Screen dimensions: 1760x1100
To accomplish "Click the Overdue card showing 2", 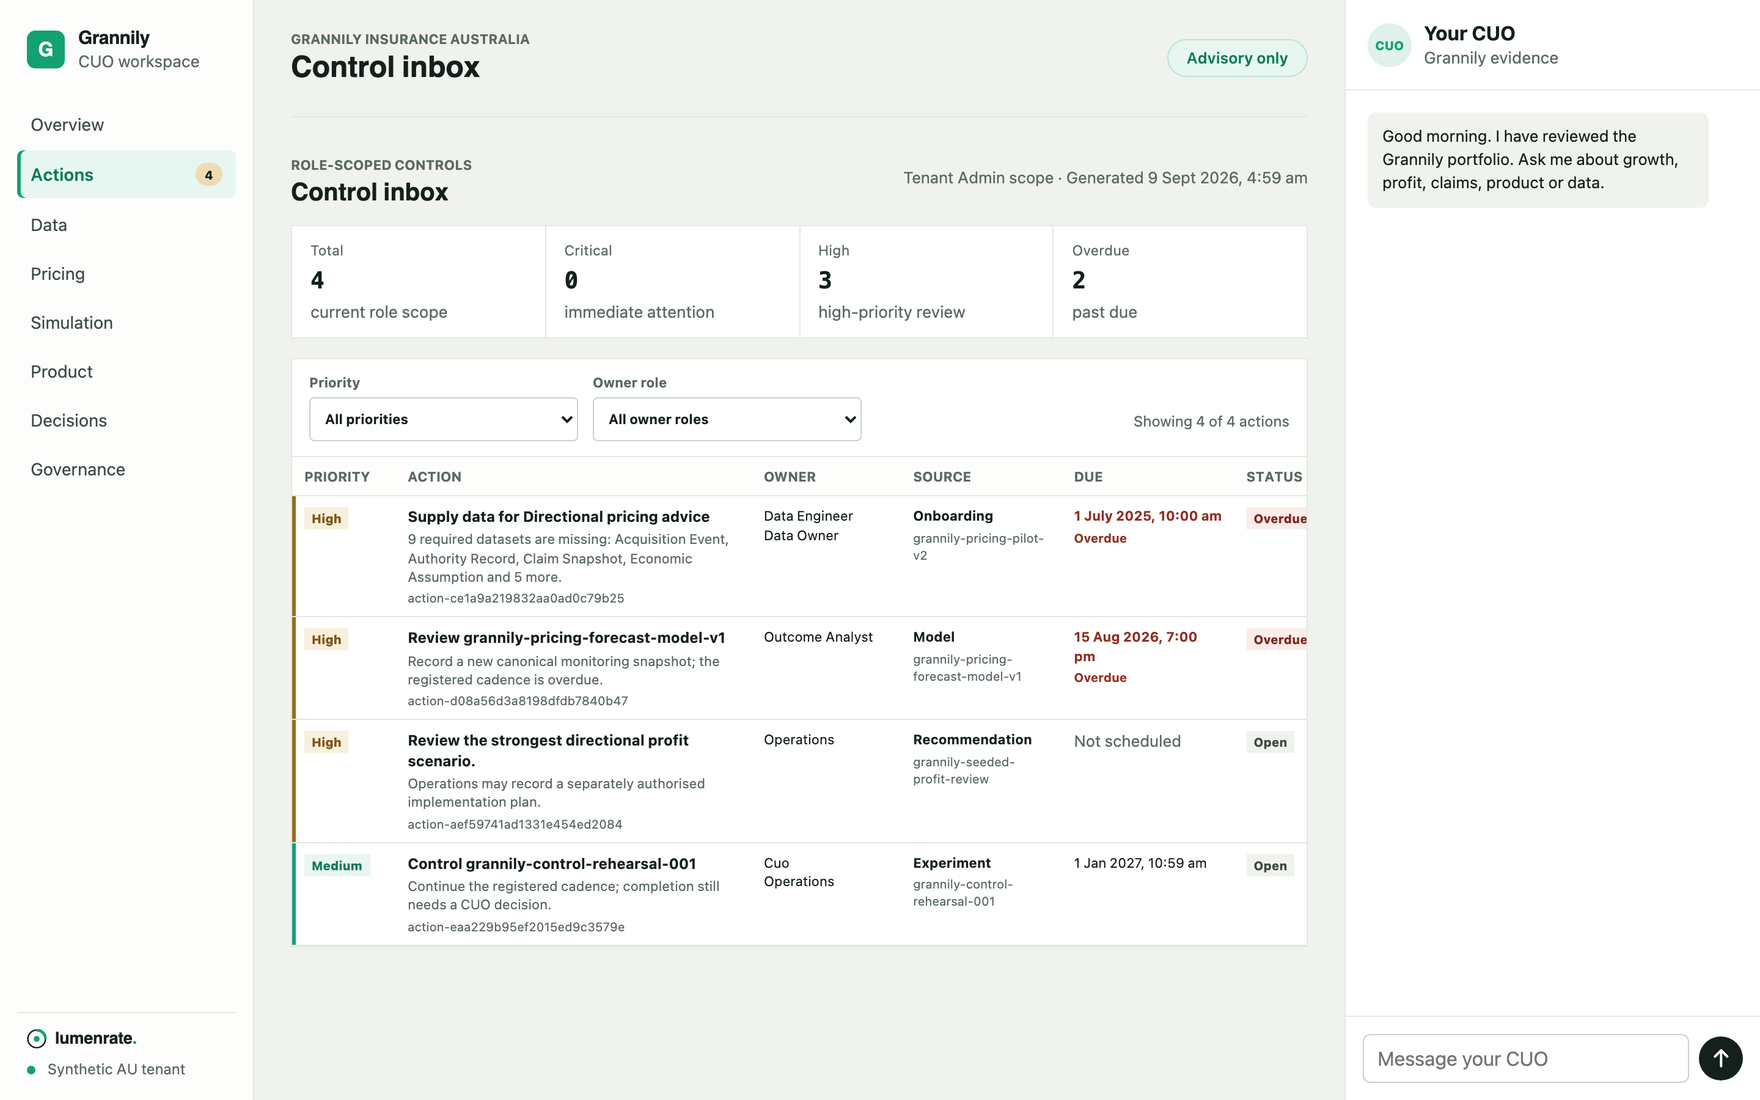I will 1180,281.
